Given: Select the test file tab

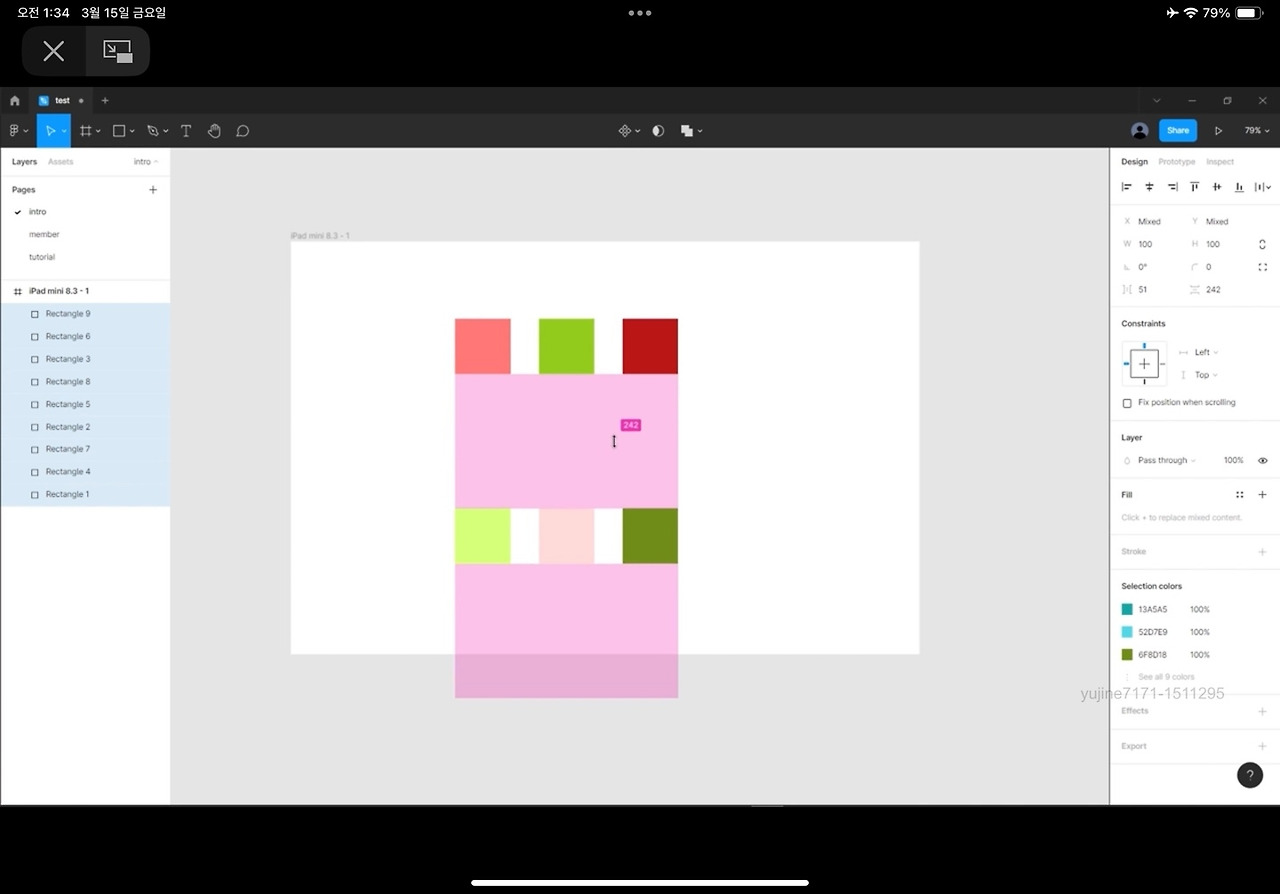Looking at the screenshot, I should pos(60,101).
